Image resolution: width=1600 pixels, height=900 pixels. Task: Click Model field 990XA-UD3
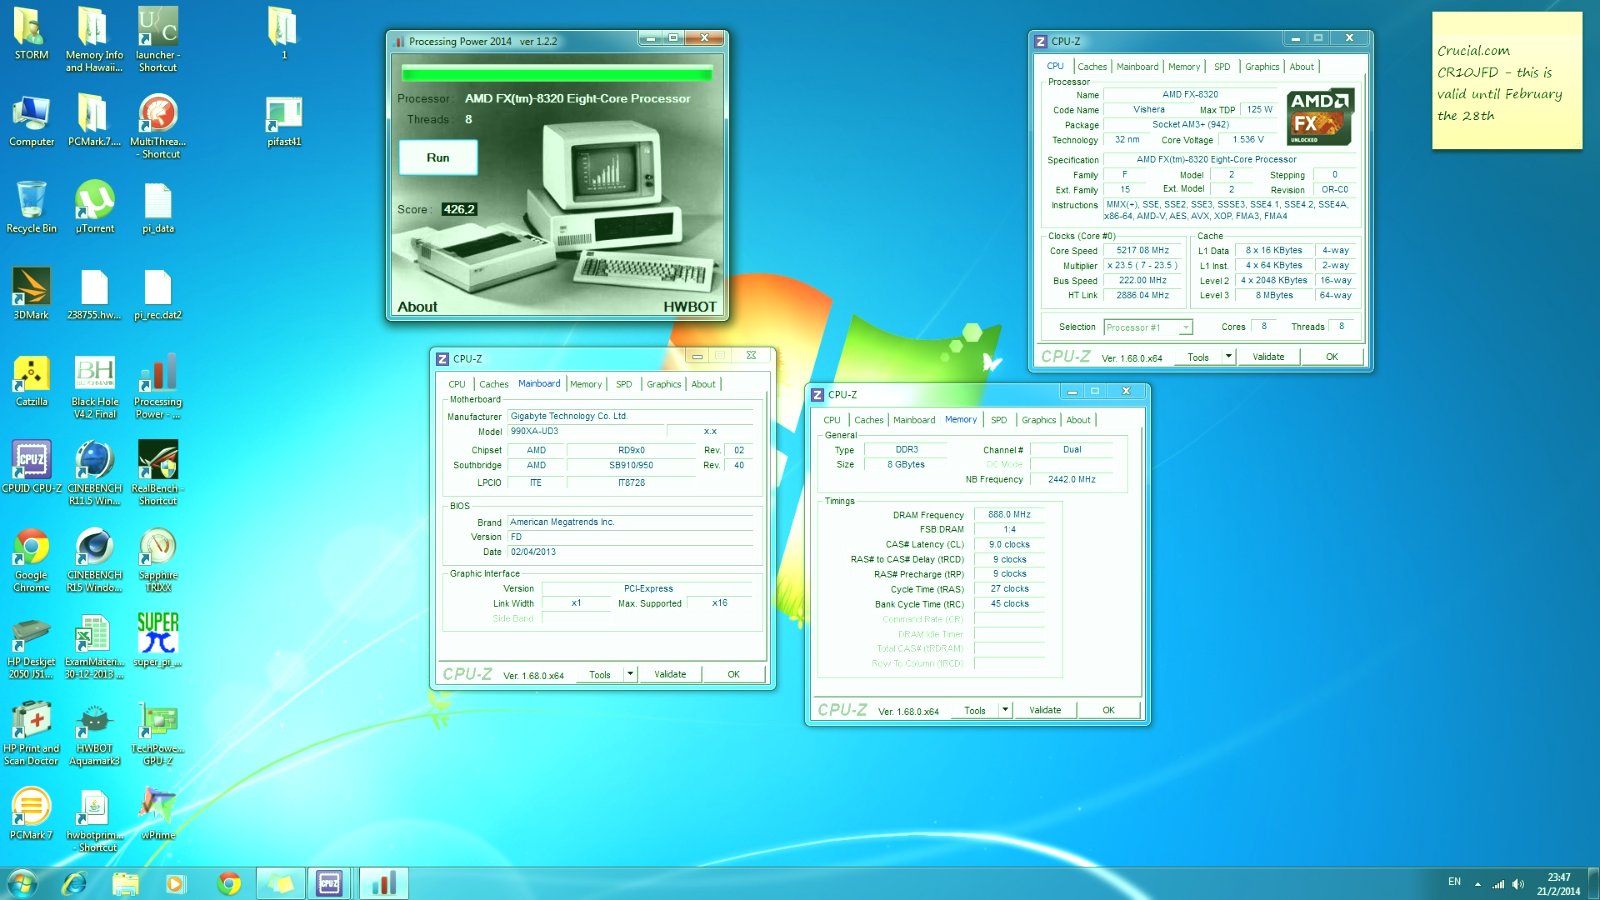[x=586, y=431]
